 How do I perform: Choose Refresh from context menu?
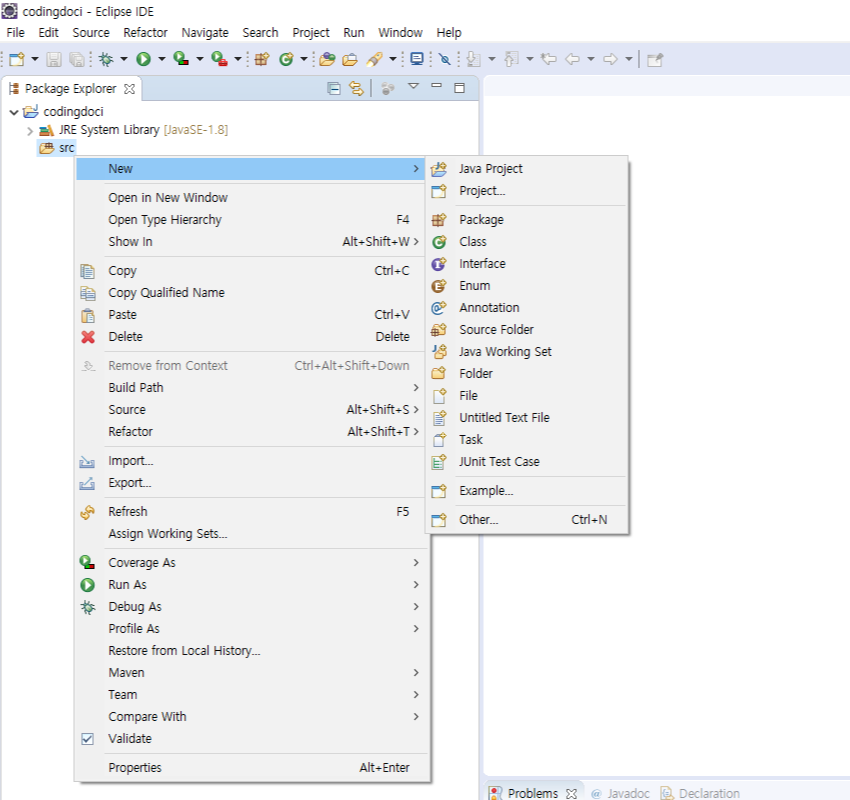point(250,512)
